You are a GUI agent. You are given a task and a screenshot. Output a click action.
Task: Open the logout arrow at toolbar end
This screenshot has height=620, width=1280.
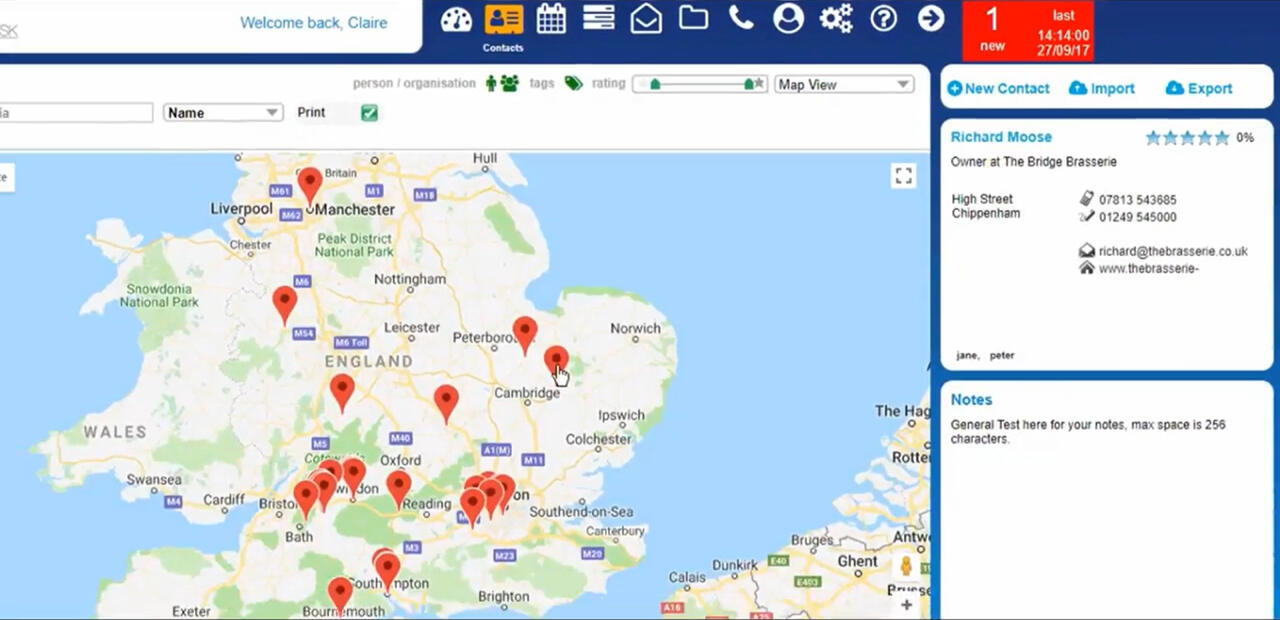click(x=930, y=18)
